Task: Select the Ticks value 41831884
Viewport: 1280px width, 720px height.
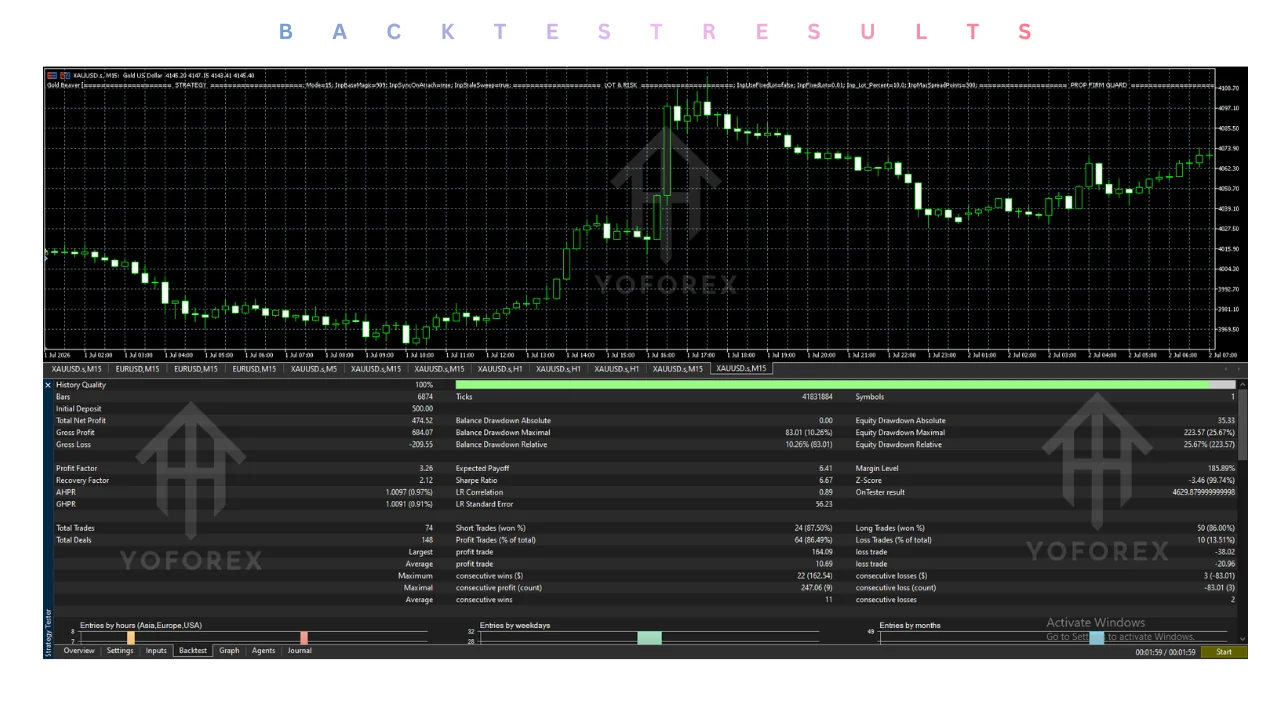Action: tap(815, 397)
